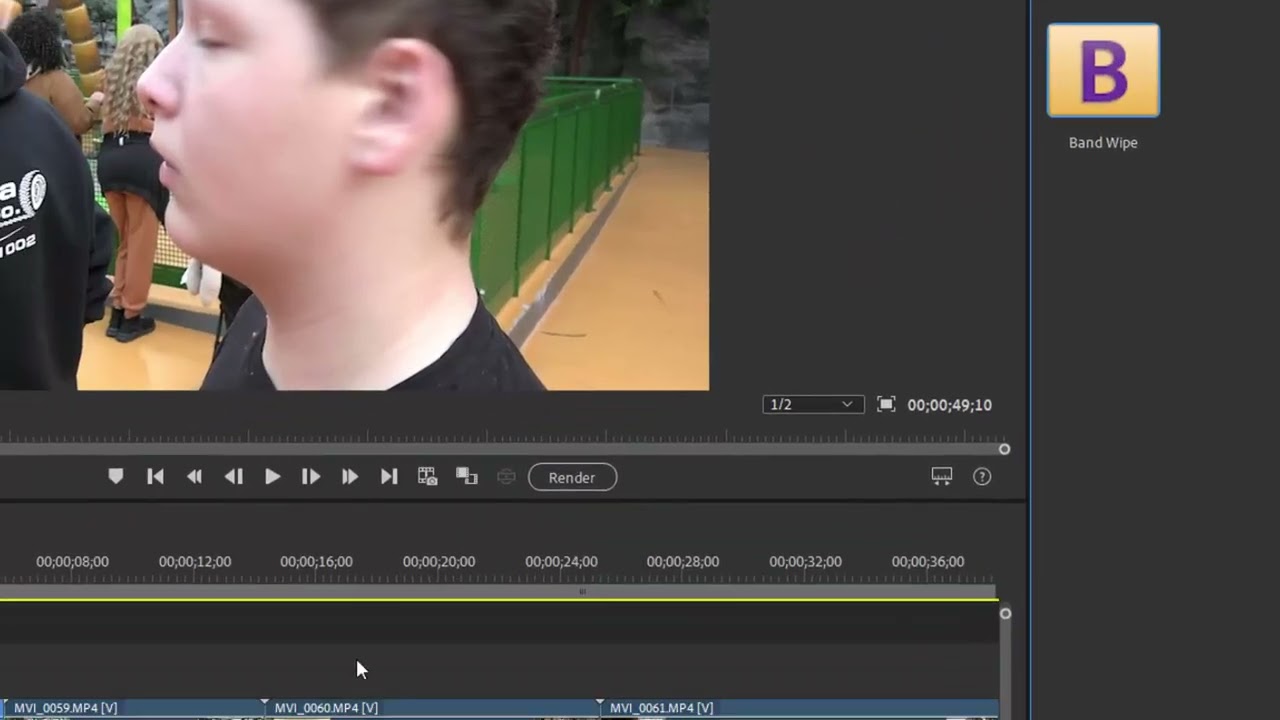1280x720 pixels.
Task: Select the MVI_0060.MP4 clip on timeline
Action: [x=432, y=708]
